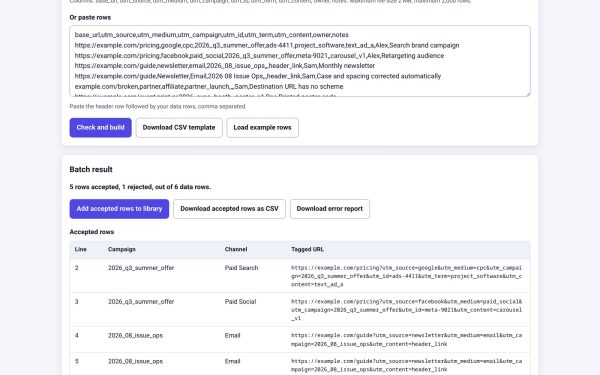Download accepted rows as CSV
Viewport: 600px width, 375px height.
pyautogui.click(x=229, y=209)
